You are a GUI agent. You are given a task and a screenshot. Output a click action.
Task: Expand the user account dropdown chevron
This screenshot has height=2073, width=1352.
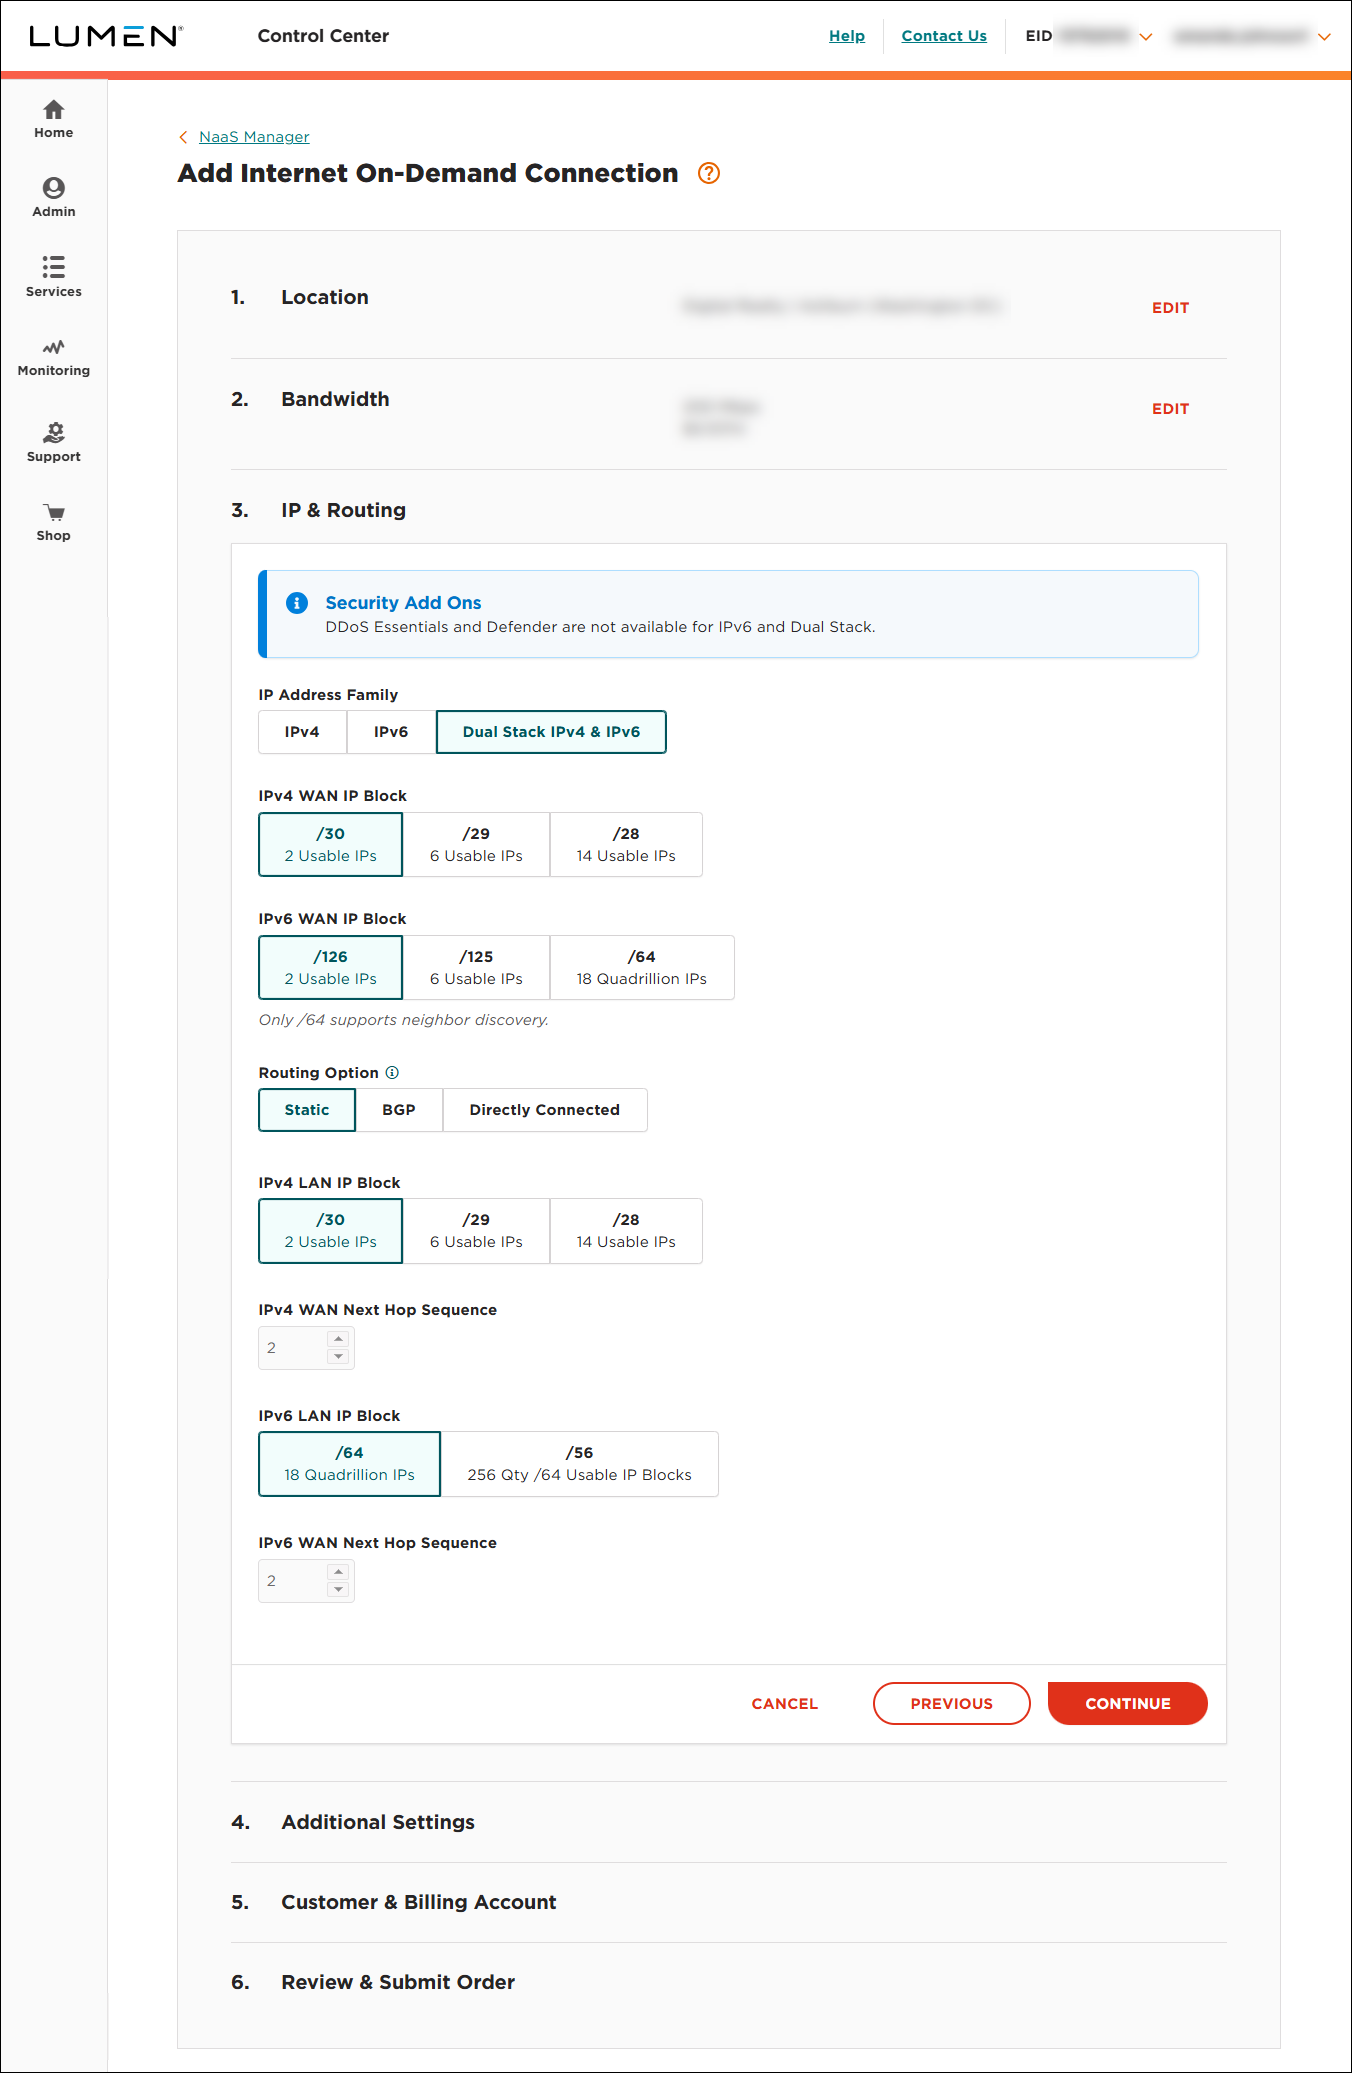(x=1324, y=37)
